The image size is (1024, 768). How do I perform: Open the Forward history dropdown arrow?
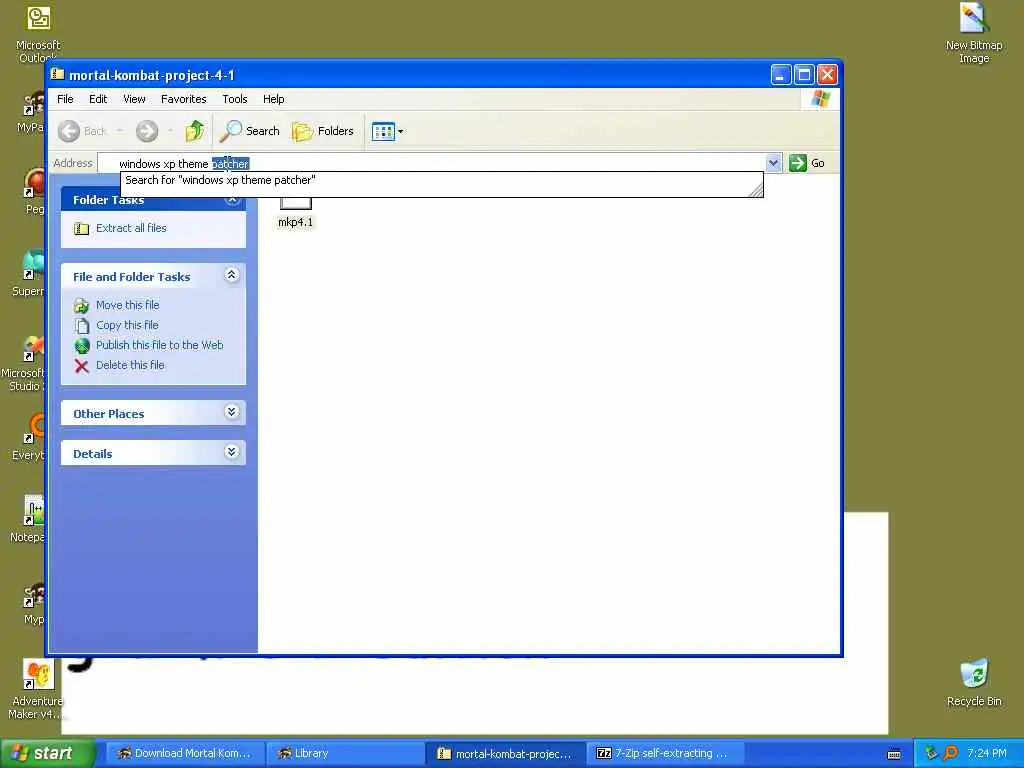point(170,131)
